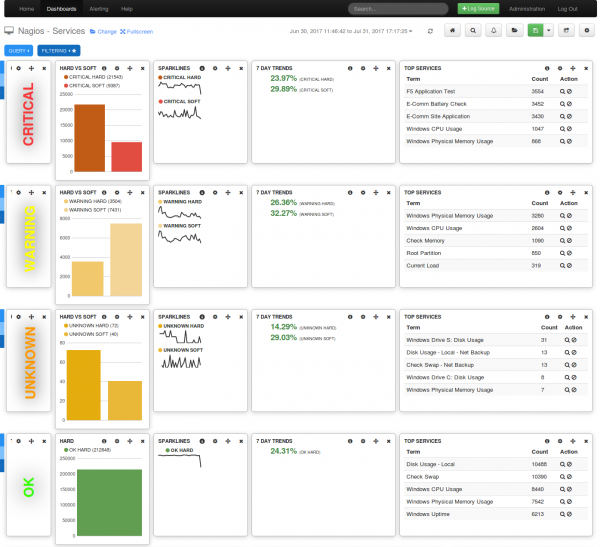The image size is (600, 547).
Task: Click the green Log Source button
Action: tap(478, 8)
